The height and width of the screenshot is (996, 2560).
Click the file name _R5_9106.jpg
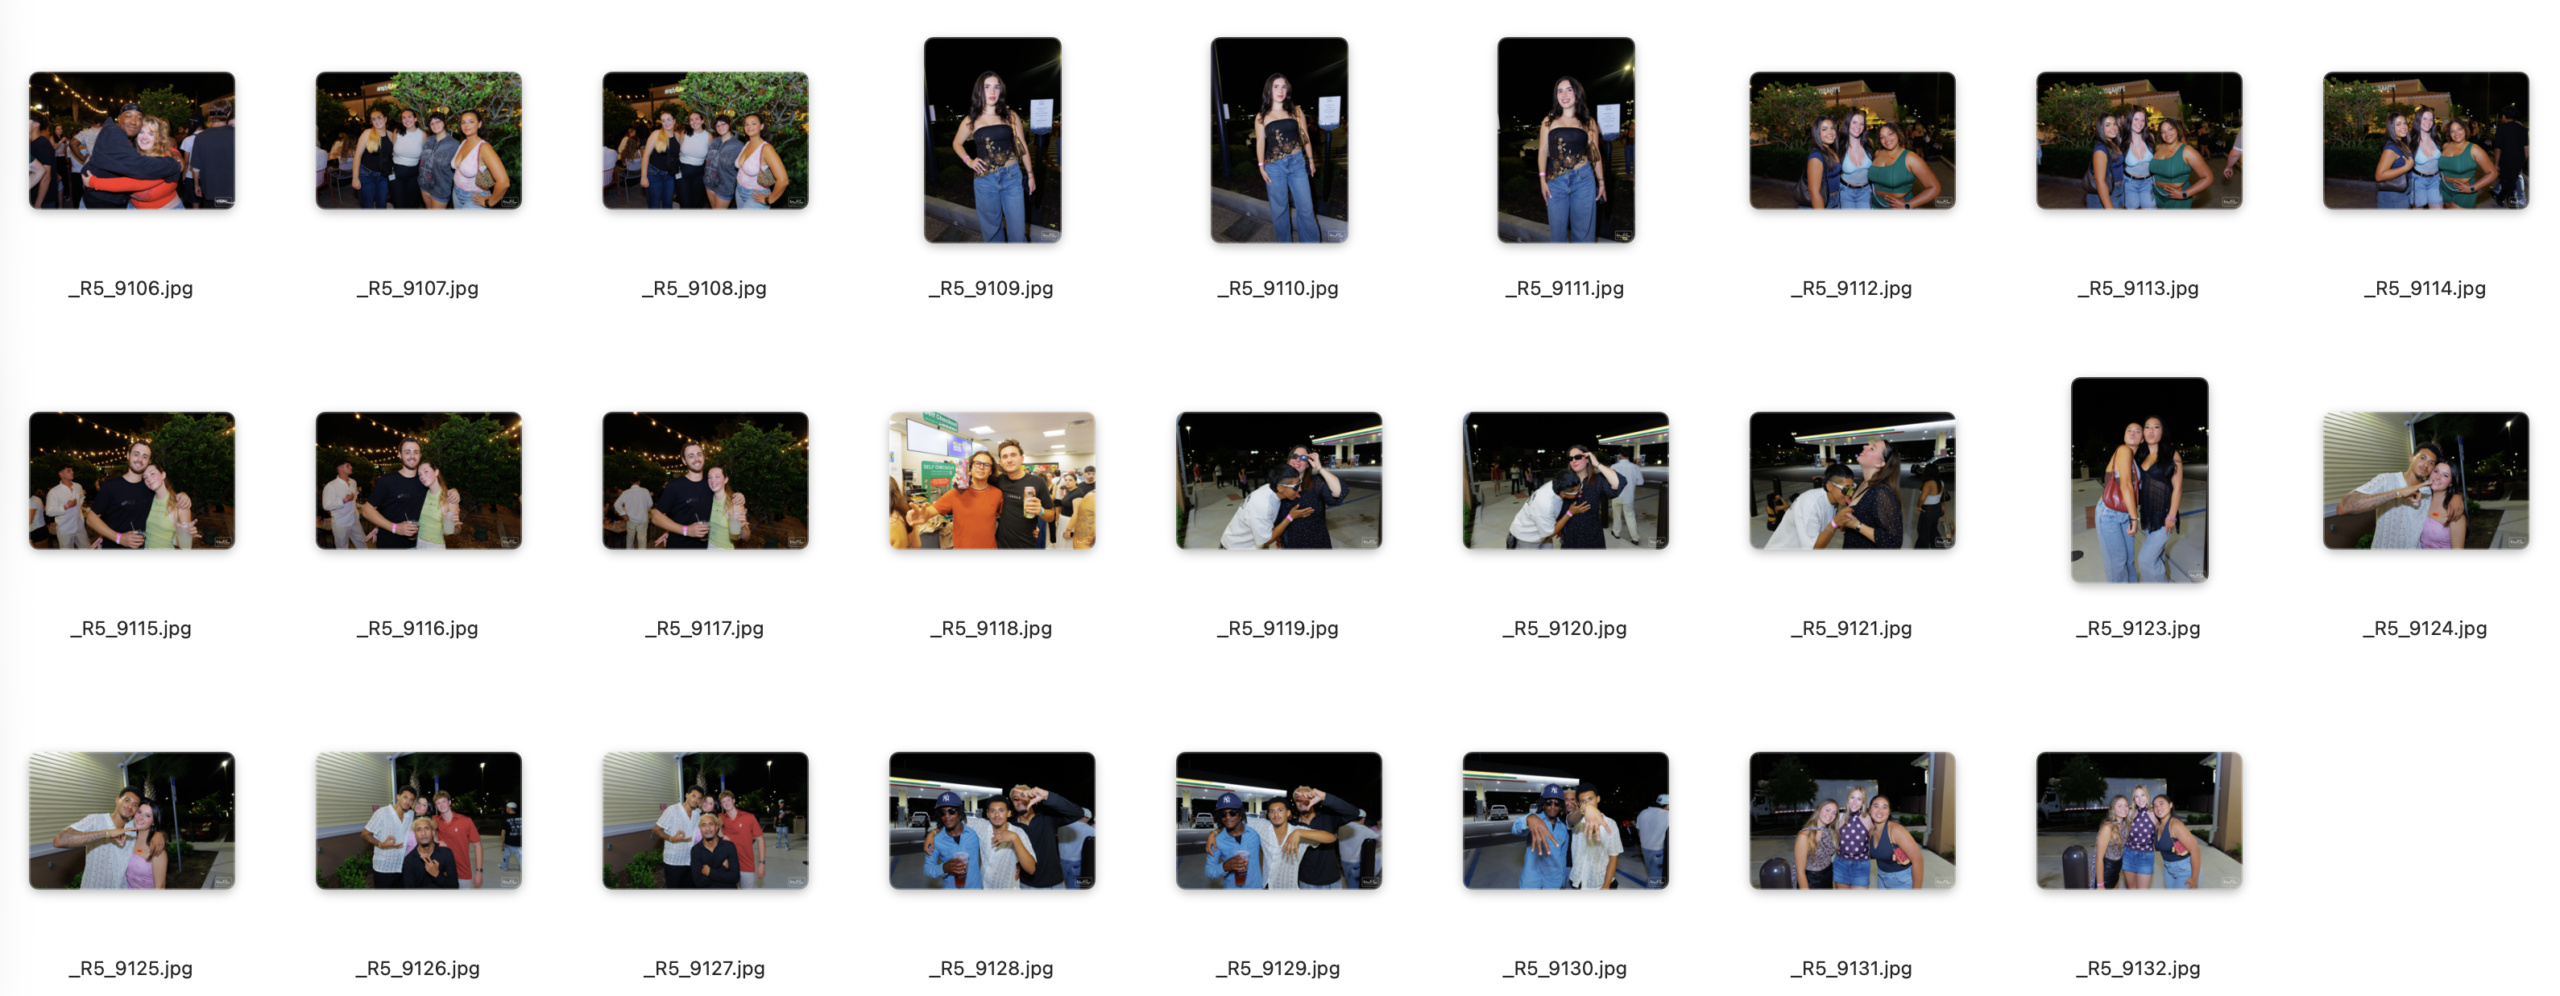131,289
